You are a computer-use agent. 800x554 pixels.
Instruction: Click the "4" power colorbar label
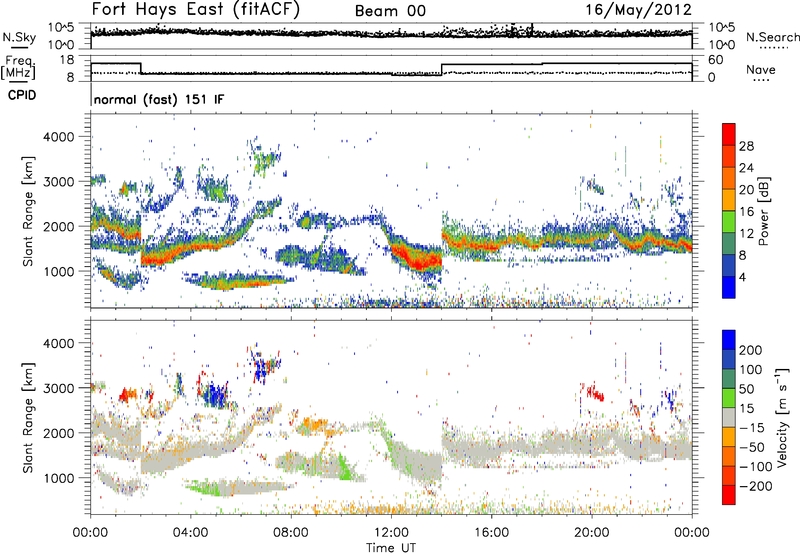coord(743,277)
